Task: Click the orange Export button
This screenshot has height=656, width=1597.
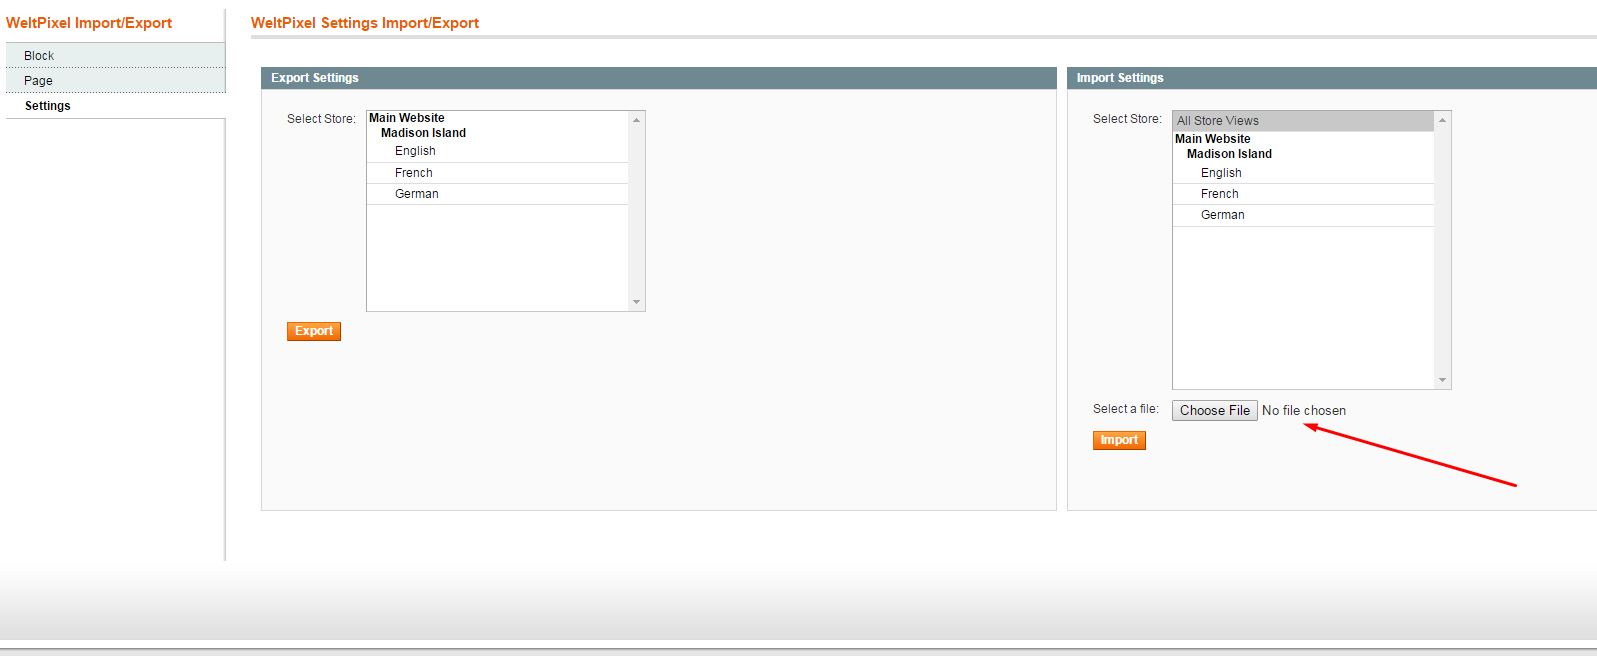Action: point(313,331)
